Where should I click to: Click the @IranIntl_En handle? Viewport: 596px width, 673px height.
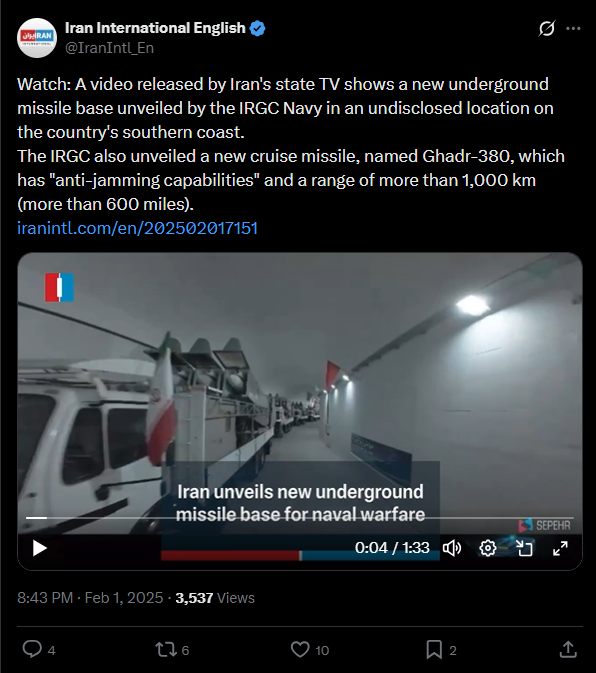[109, 48]
